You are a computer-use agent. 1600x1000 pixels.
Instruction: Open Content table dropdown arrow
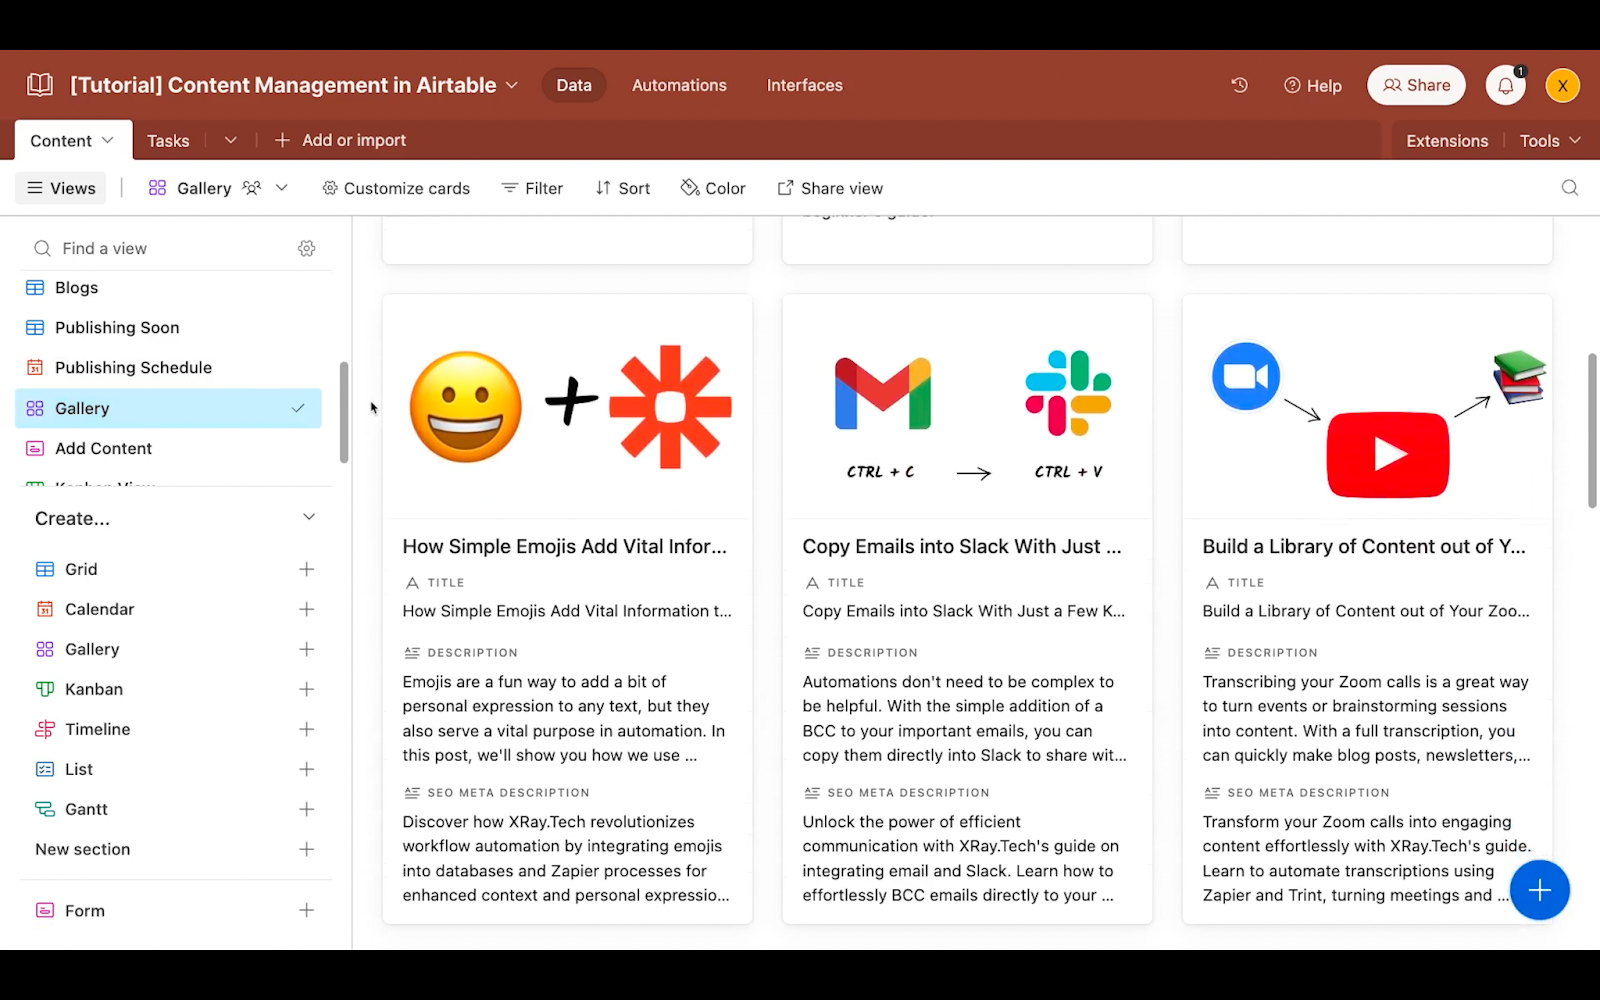pyautogui.click(x=108, y=140)
